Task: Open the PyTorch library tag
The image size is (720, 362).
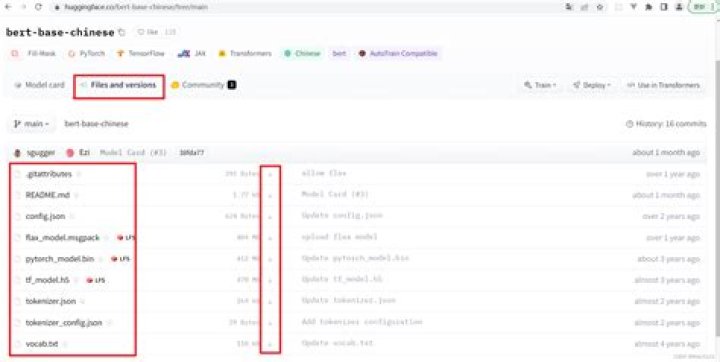Action: pyautogui.click(x=86, y=53)
